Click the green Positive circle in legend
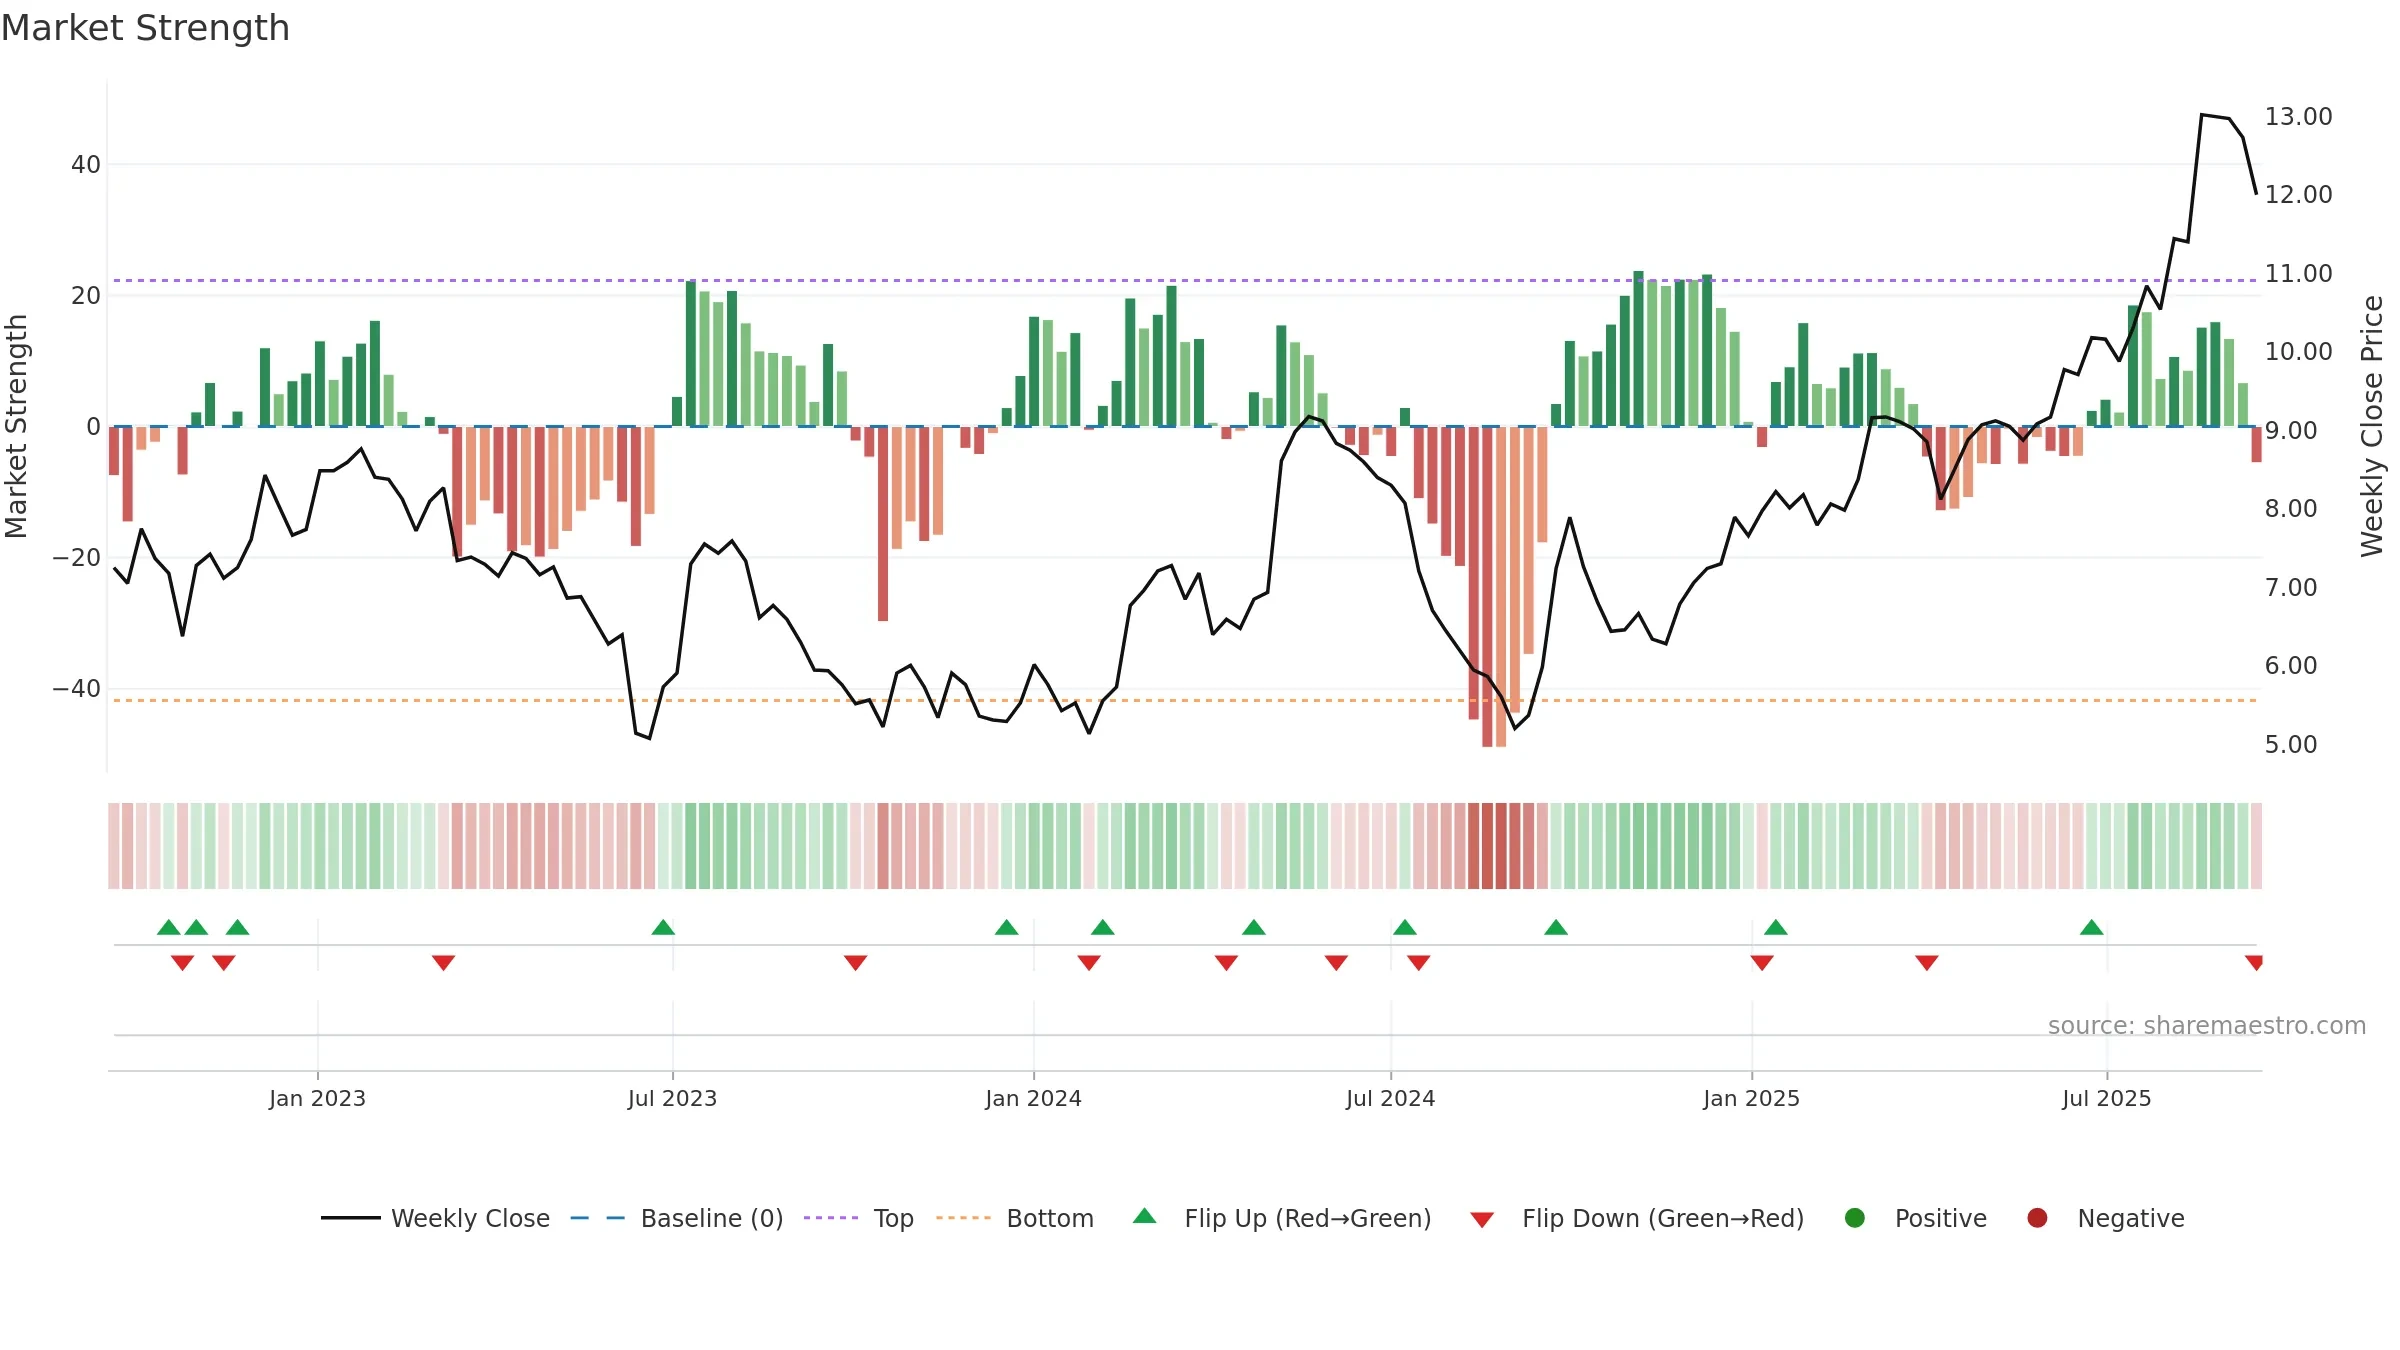This screenshot has height=1350, width=2400. tap(1855, 1218)
